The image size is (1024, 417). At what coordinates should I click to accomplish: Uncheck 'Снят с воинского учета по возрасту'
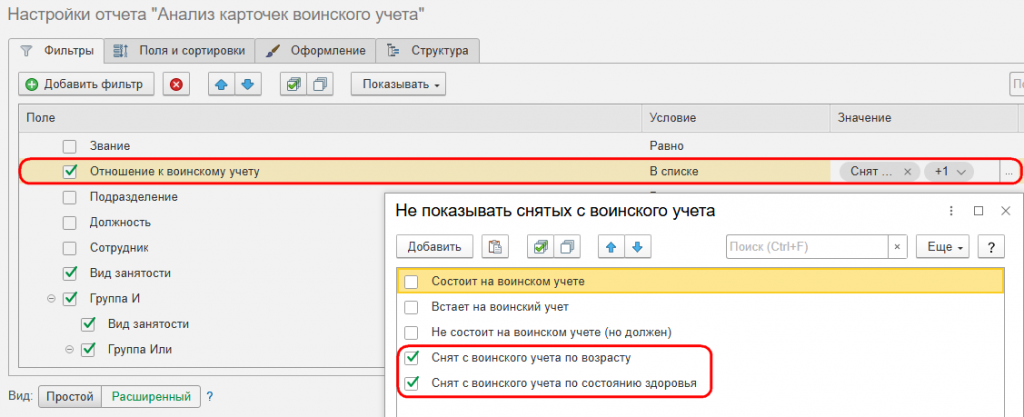point(411,358)
